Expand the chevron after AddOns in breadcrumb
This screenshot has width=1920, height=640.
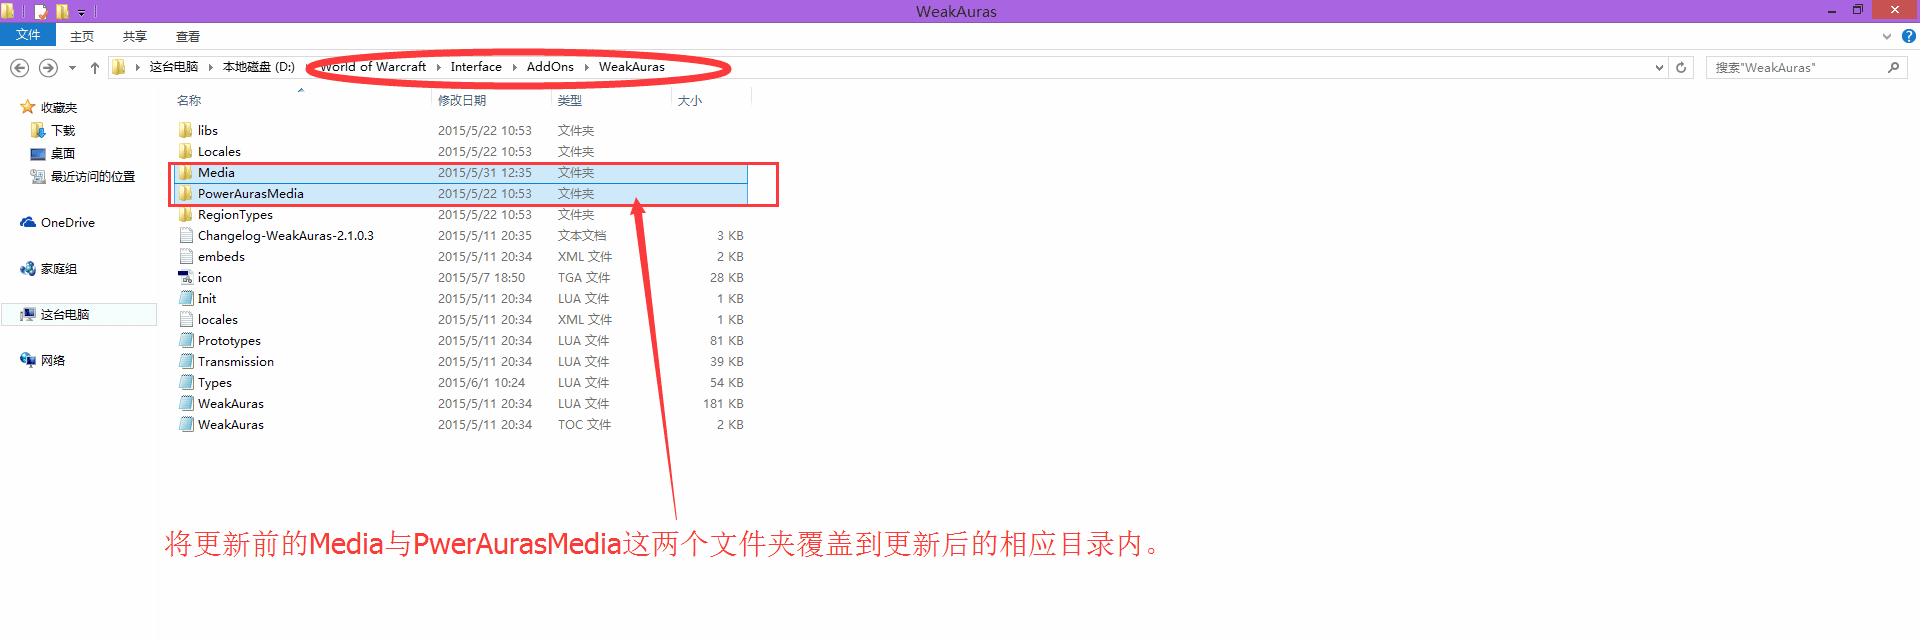pyautogui.click(x=587, y=67)
